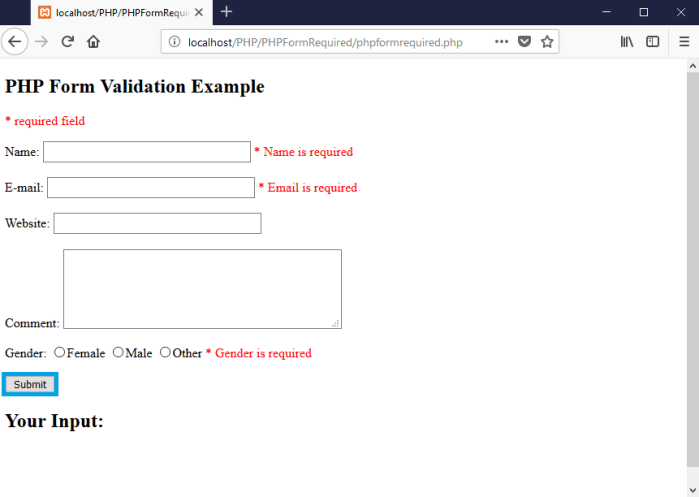Bookmark this page with the star icon
Screen dimensions: 699x497
point(547,42)
